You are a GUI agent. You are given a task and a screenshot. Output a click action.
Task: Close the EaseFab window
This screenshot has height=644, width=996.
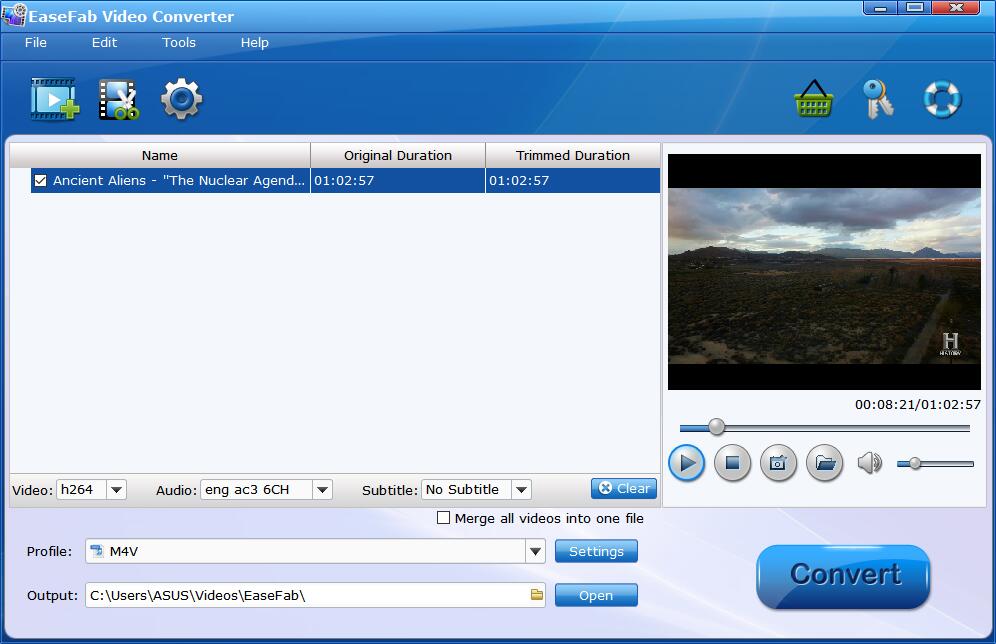(x=956, y=8)
